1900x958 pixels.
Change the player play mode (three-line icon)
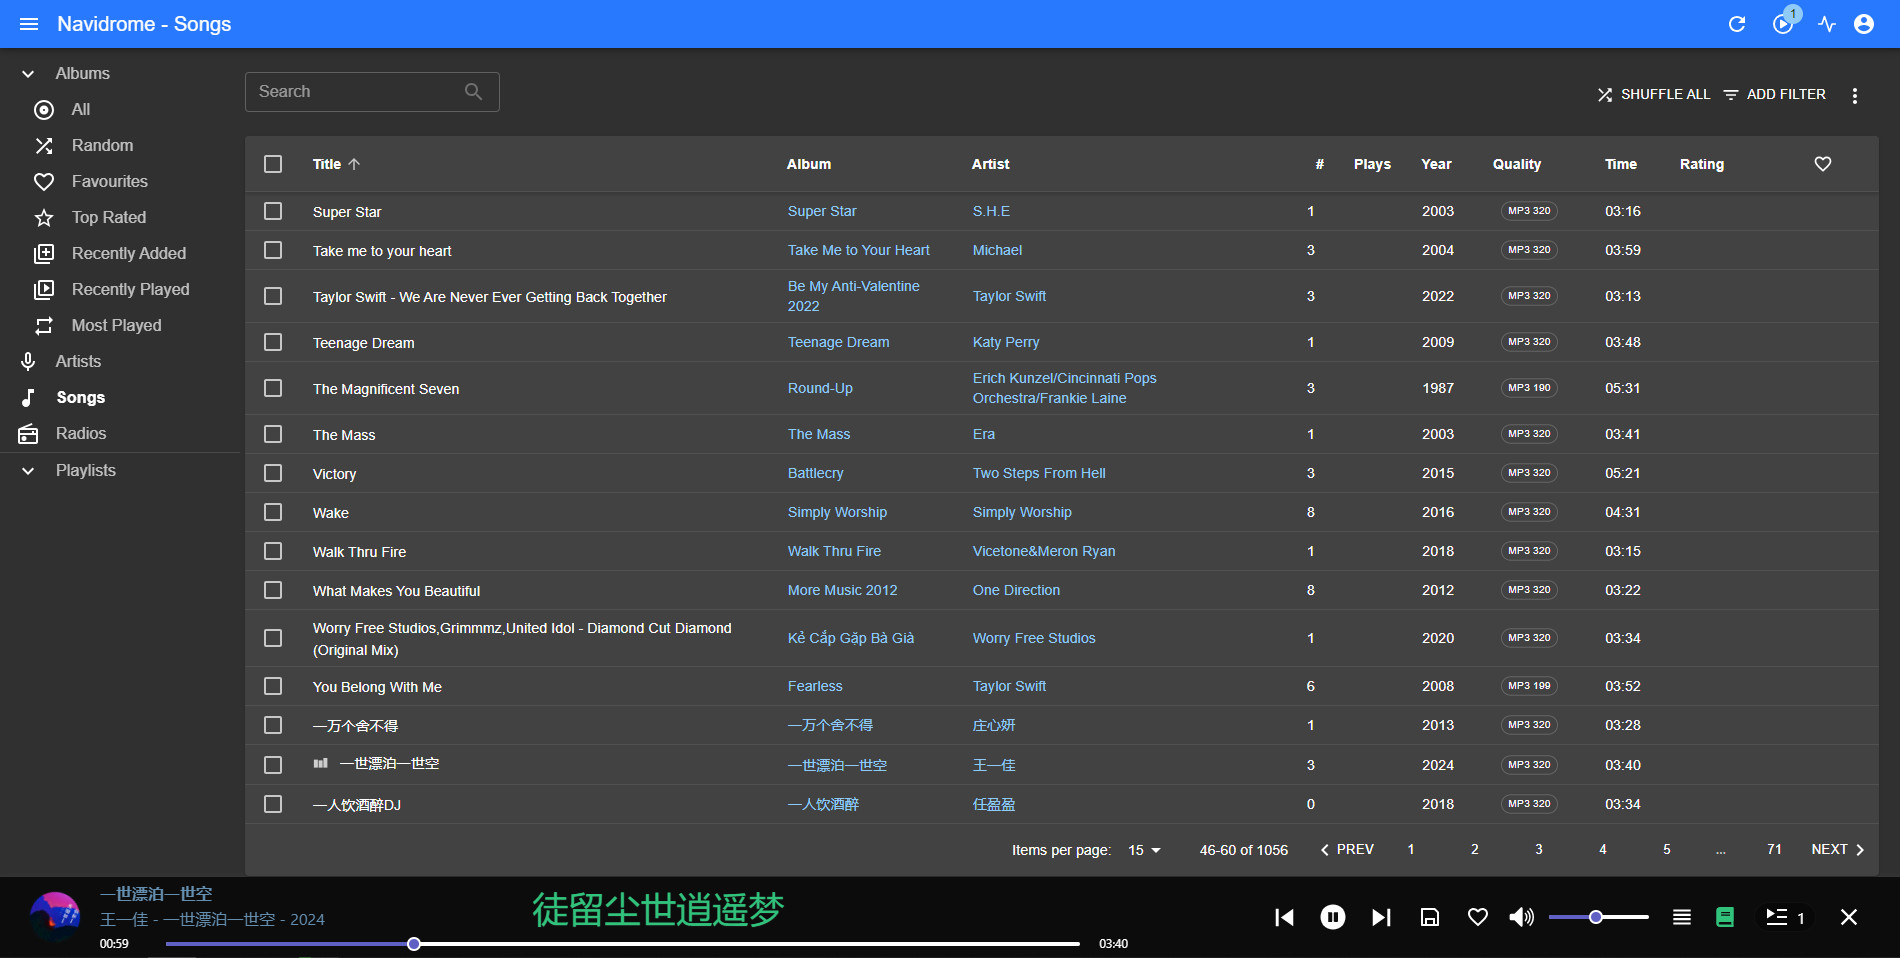pos(1682,917)
